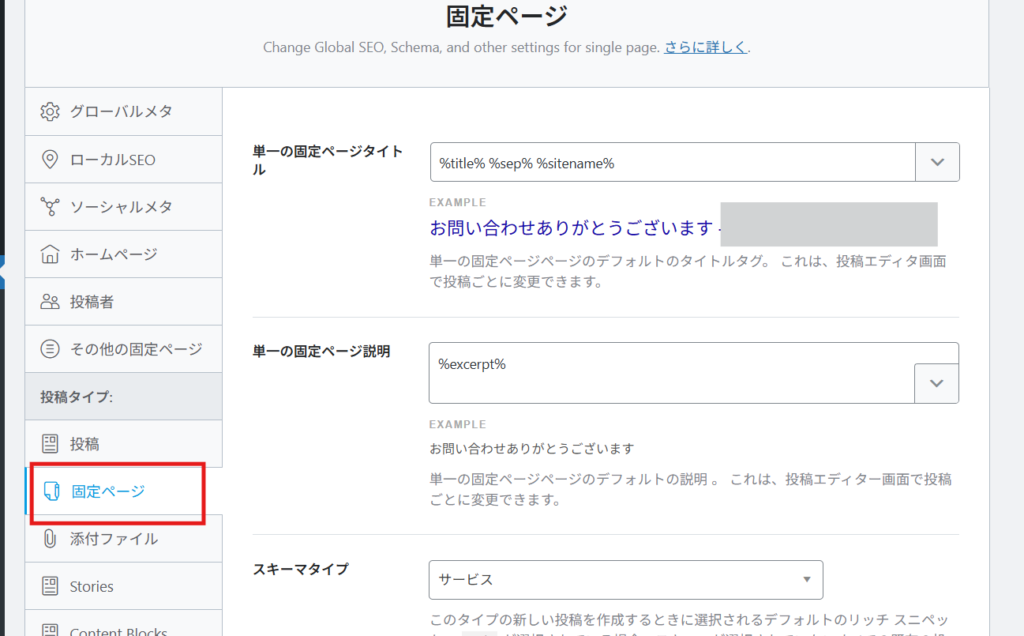Click the example title preview link

click(573, 228)
